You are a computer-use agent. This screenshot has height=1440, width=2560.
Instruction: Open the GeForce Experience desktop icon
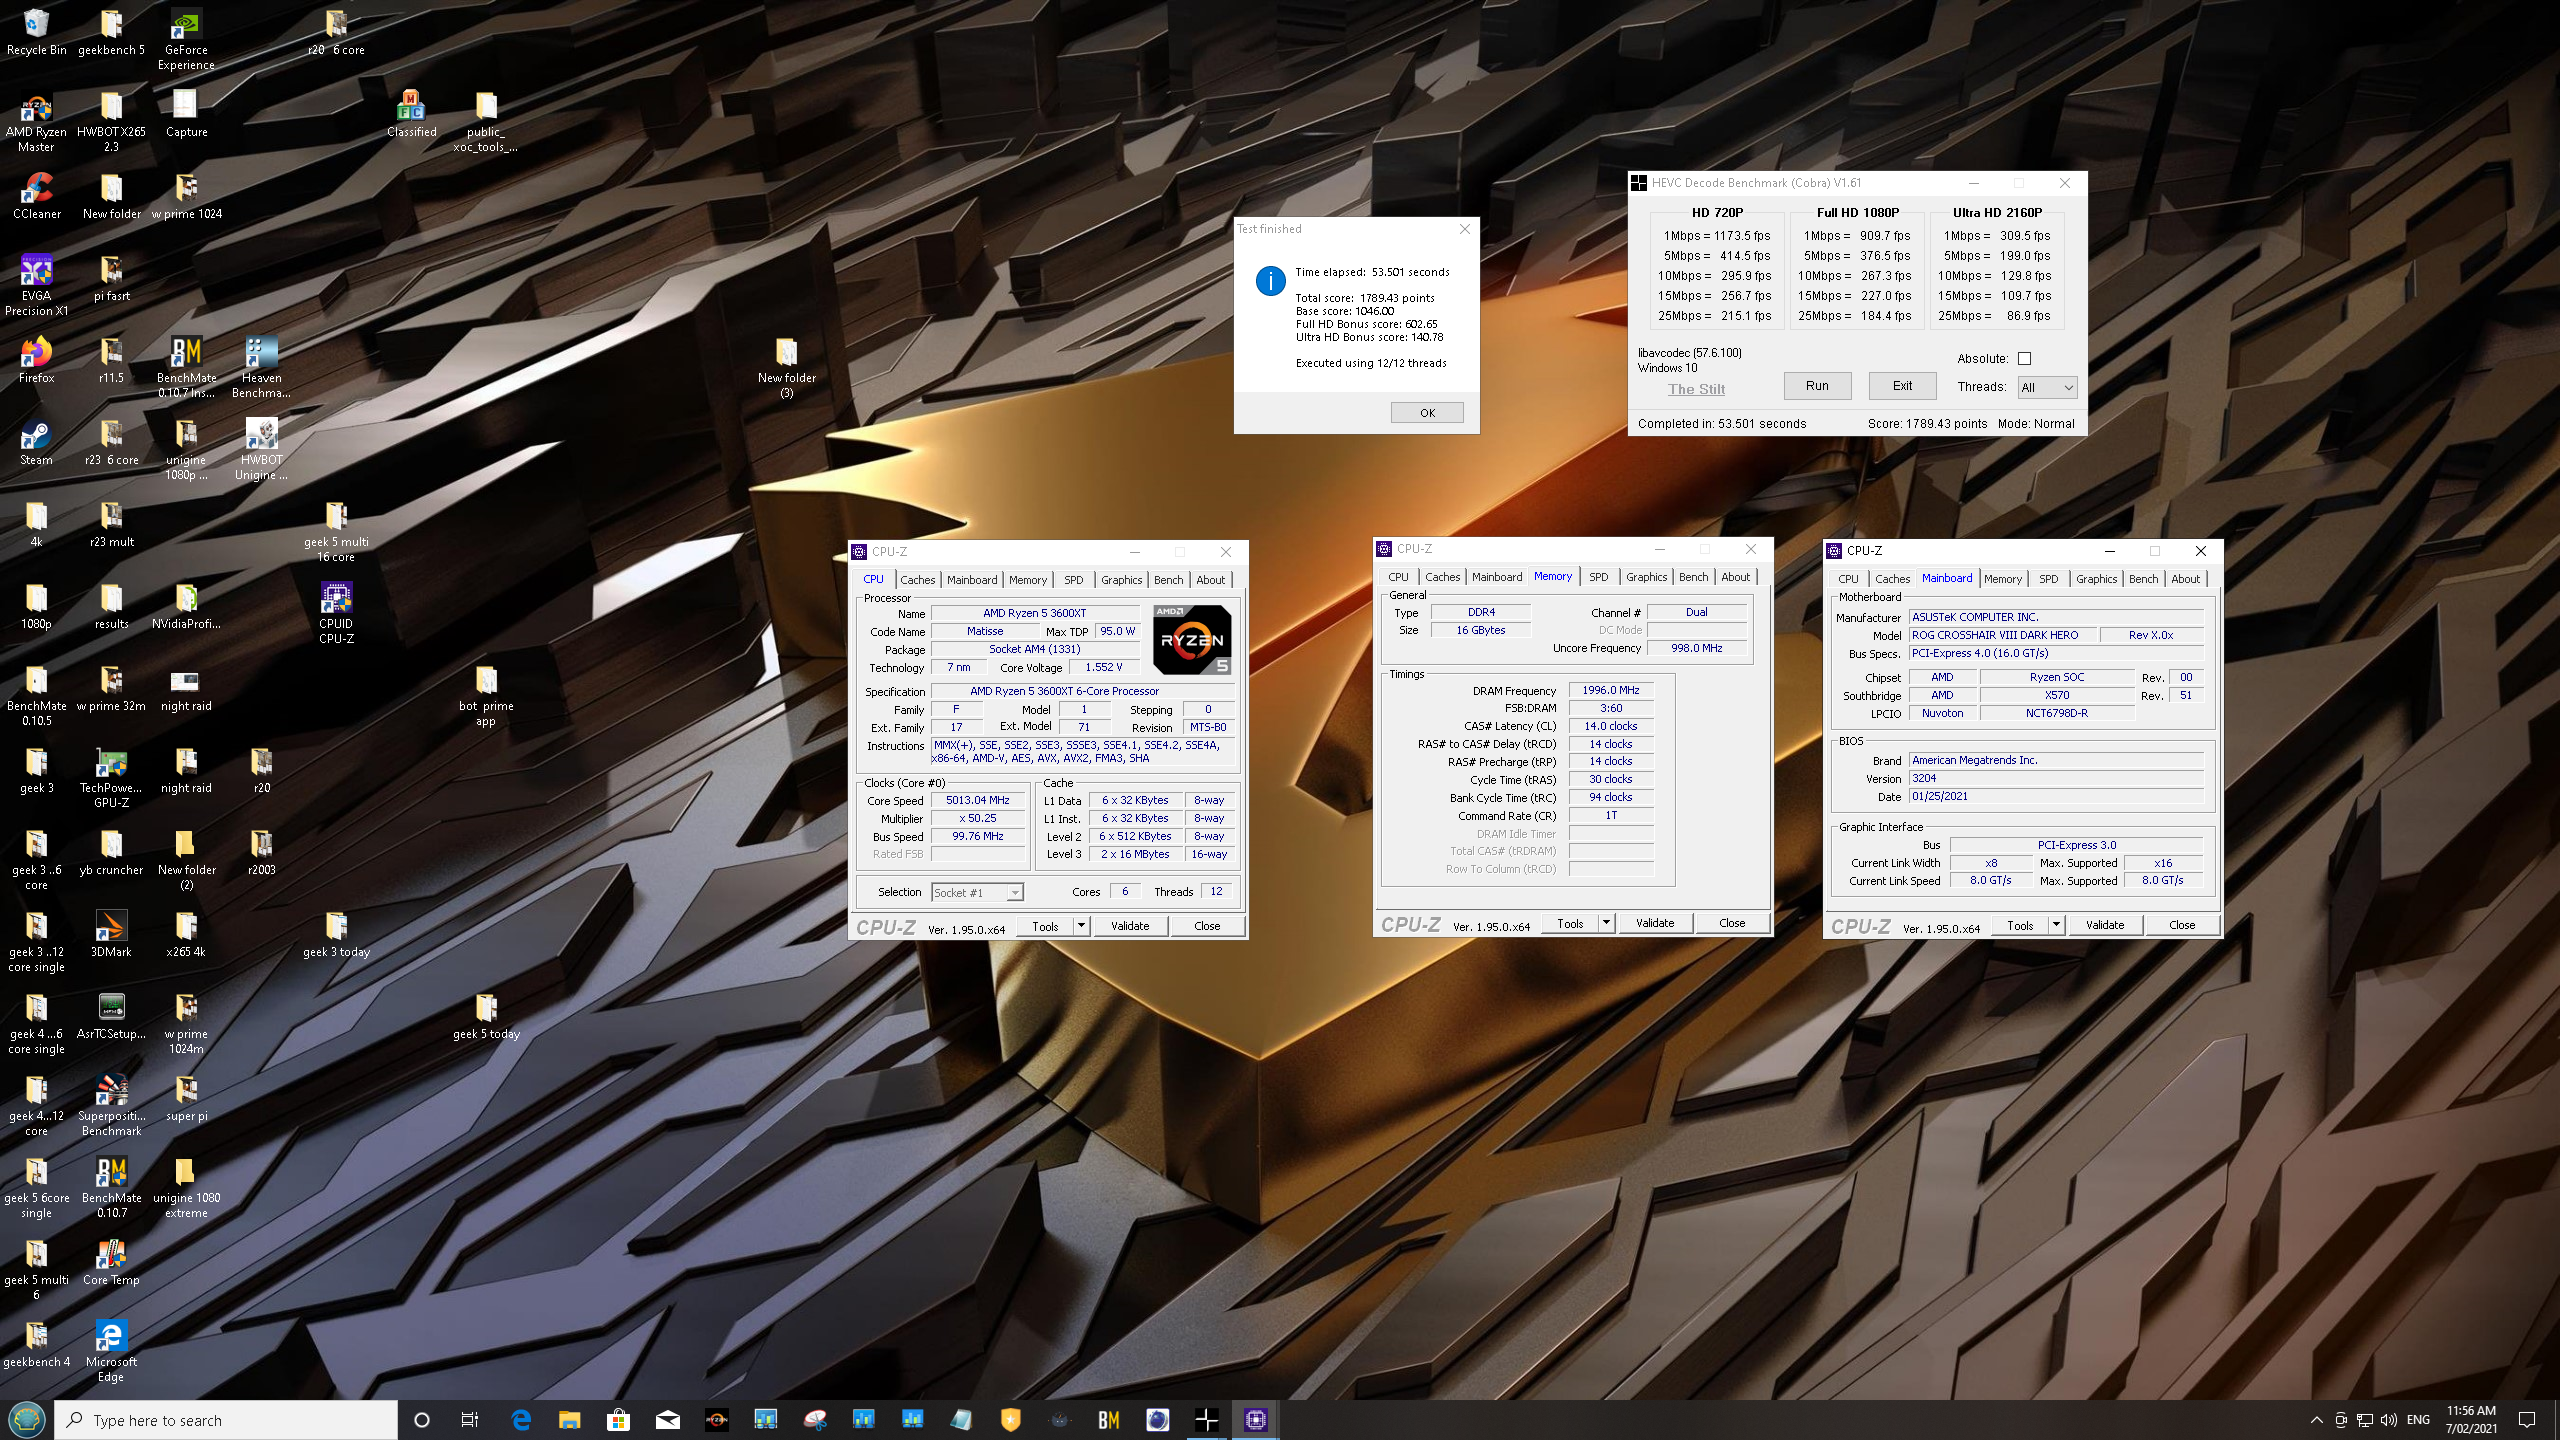[186, 40]
